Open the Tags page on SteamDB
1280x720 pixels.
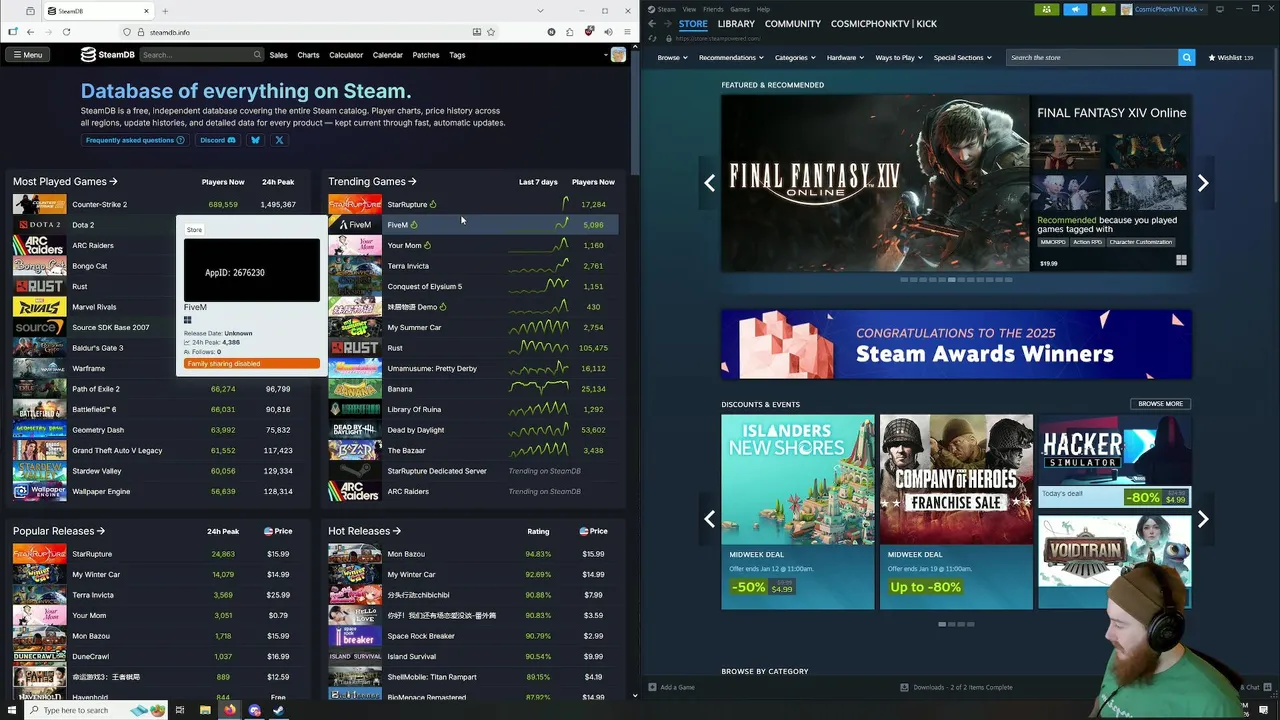(x=457, y=55)
